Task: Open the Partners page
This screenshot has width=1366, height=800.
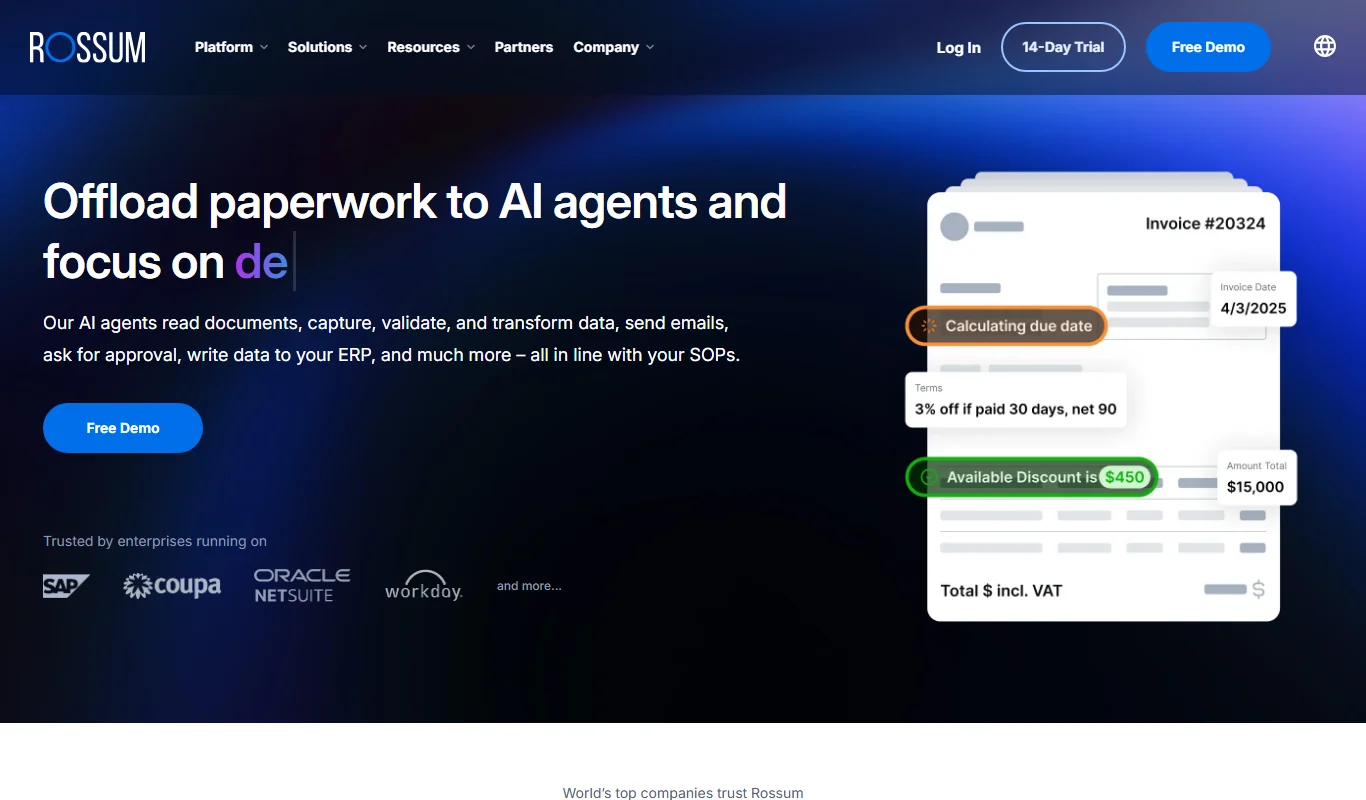Action: (x=524, y=47)
